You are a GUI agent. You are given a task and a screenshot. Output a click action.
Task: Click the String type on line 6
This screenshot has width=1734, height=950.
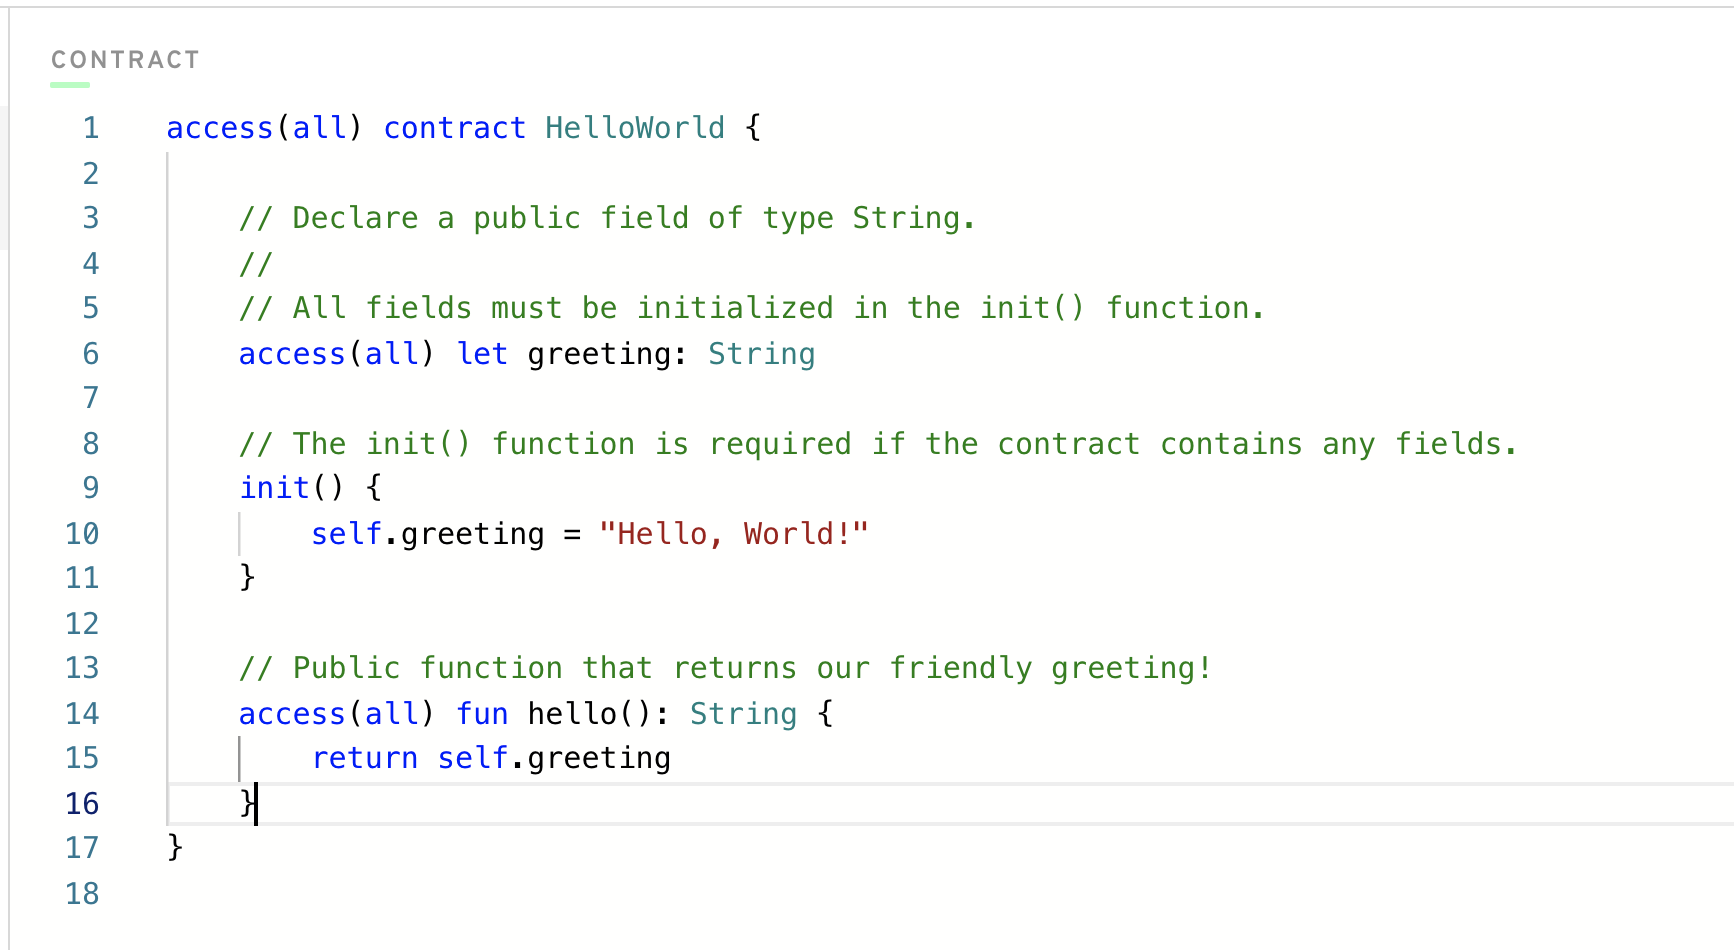(x=762, y=354)
